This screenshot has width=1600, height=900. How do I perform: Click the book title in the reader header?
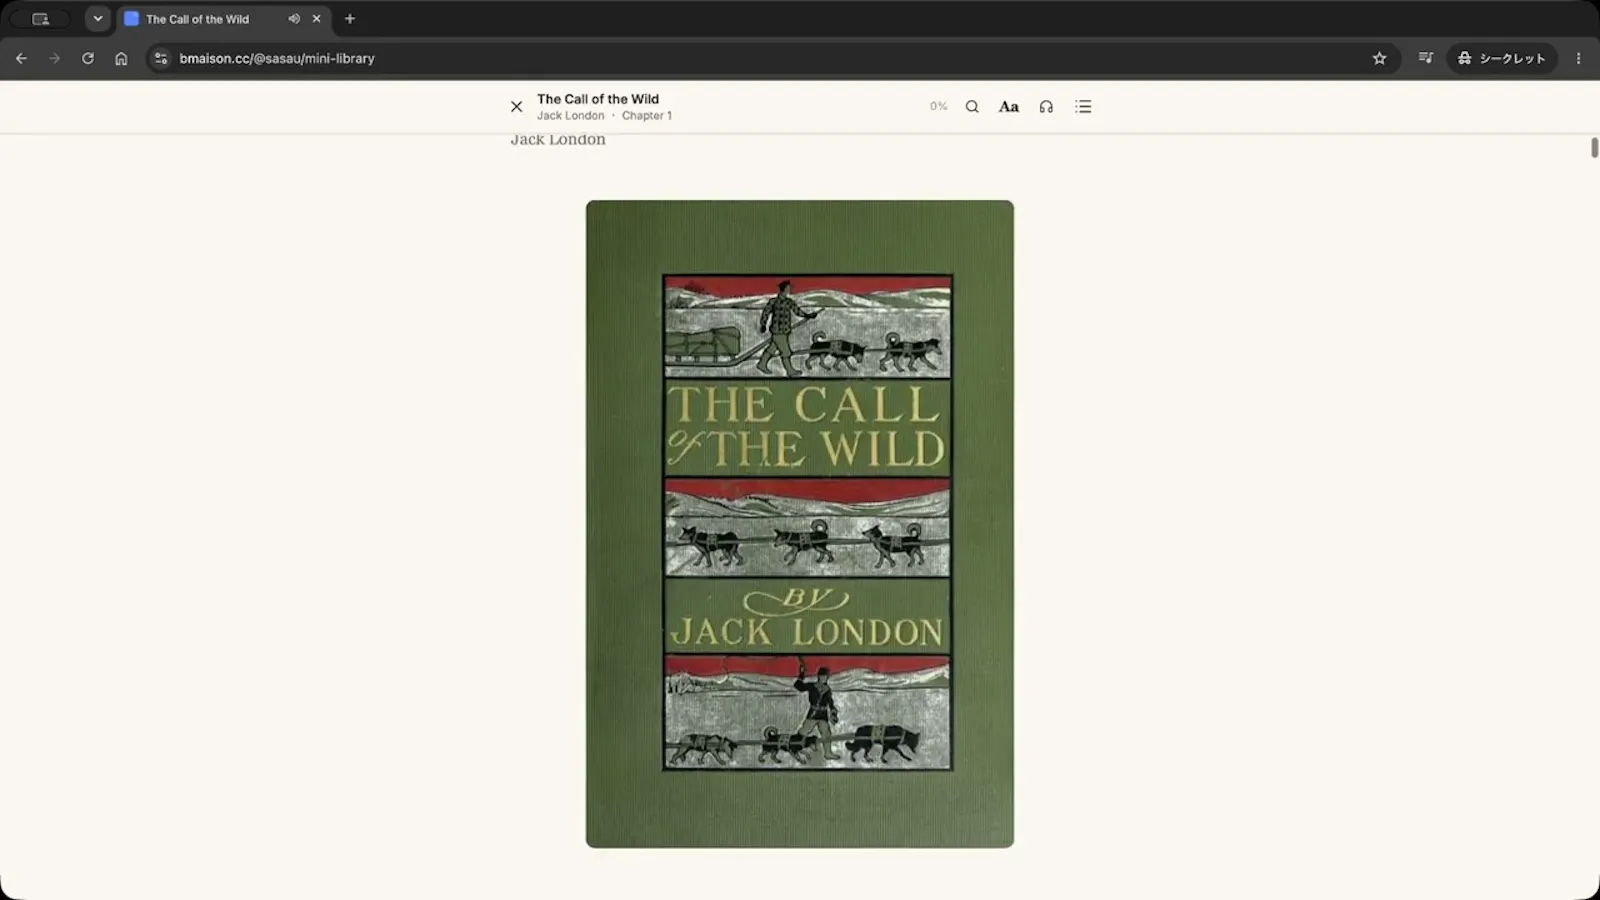pyautogui.click(x=598, y=99)
